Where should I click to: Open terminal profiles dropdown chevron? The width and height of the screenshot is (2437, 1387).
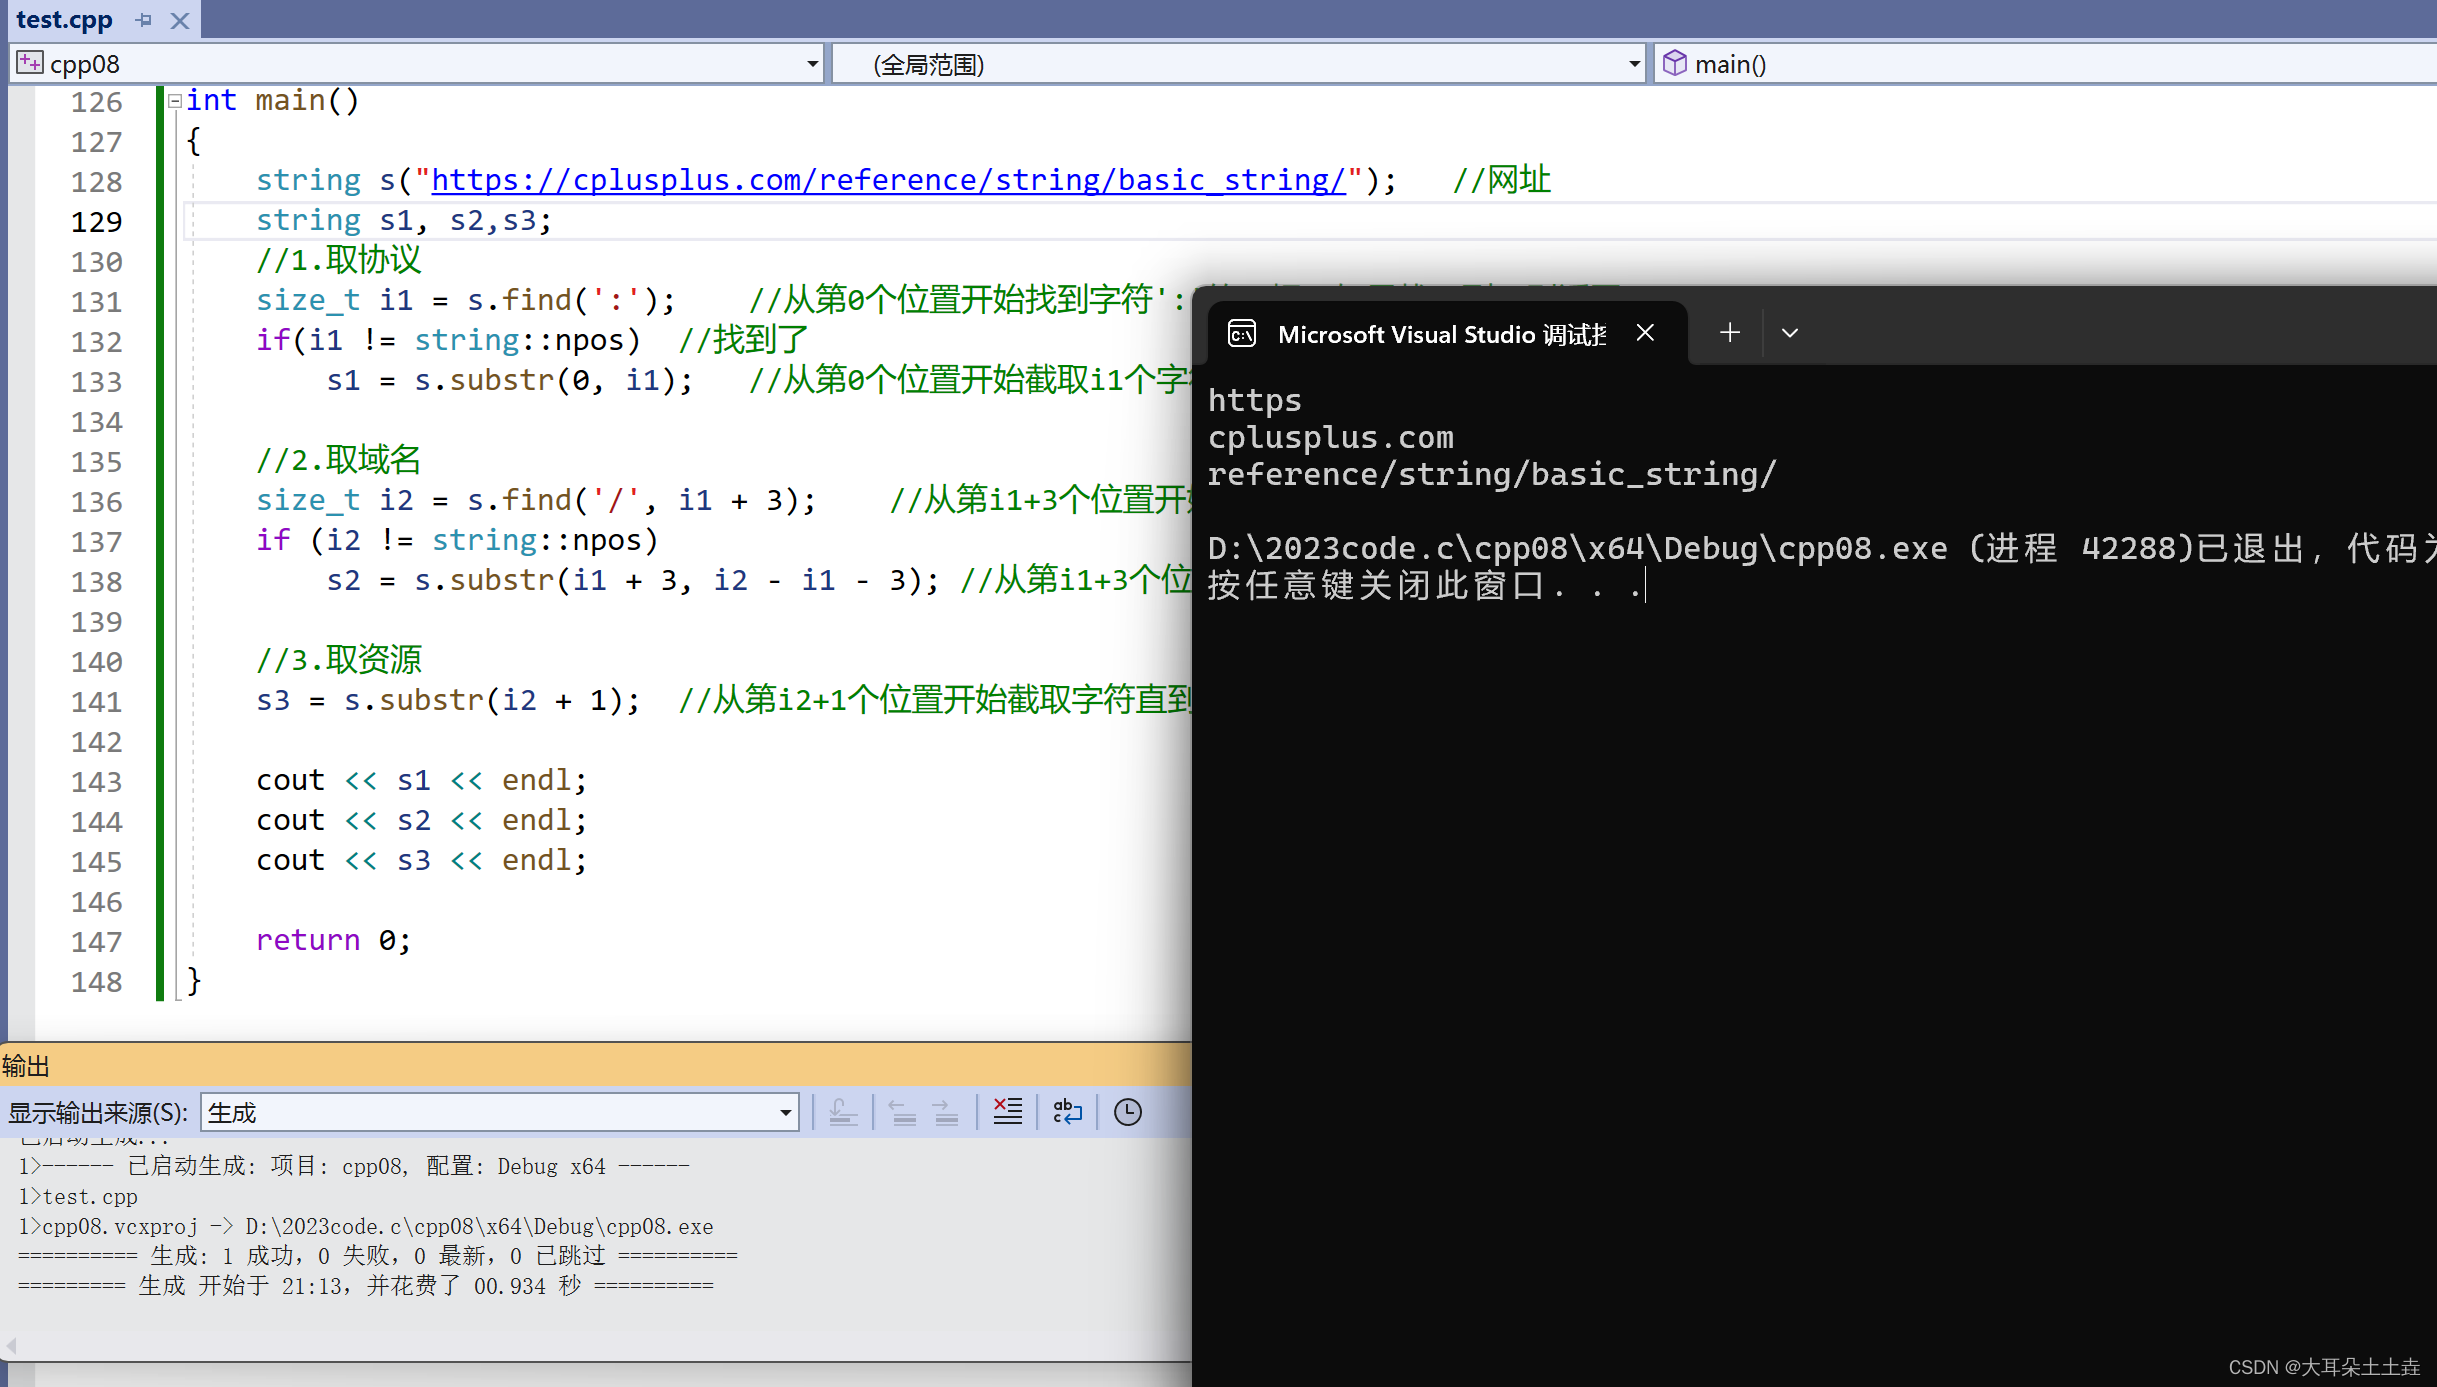point(1790,333)
